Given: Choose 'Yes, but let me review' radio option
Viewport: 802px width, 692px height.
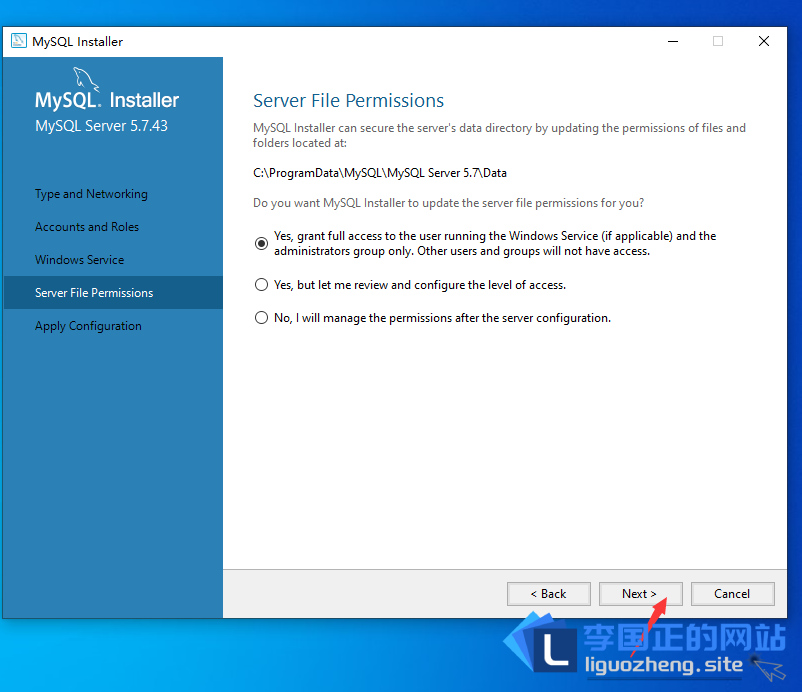Looking at the screenshot, I should pos(261,285).
